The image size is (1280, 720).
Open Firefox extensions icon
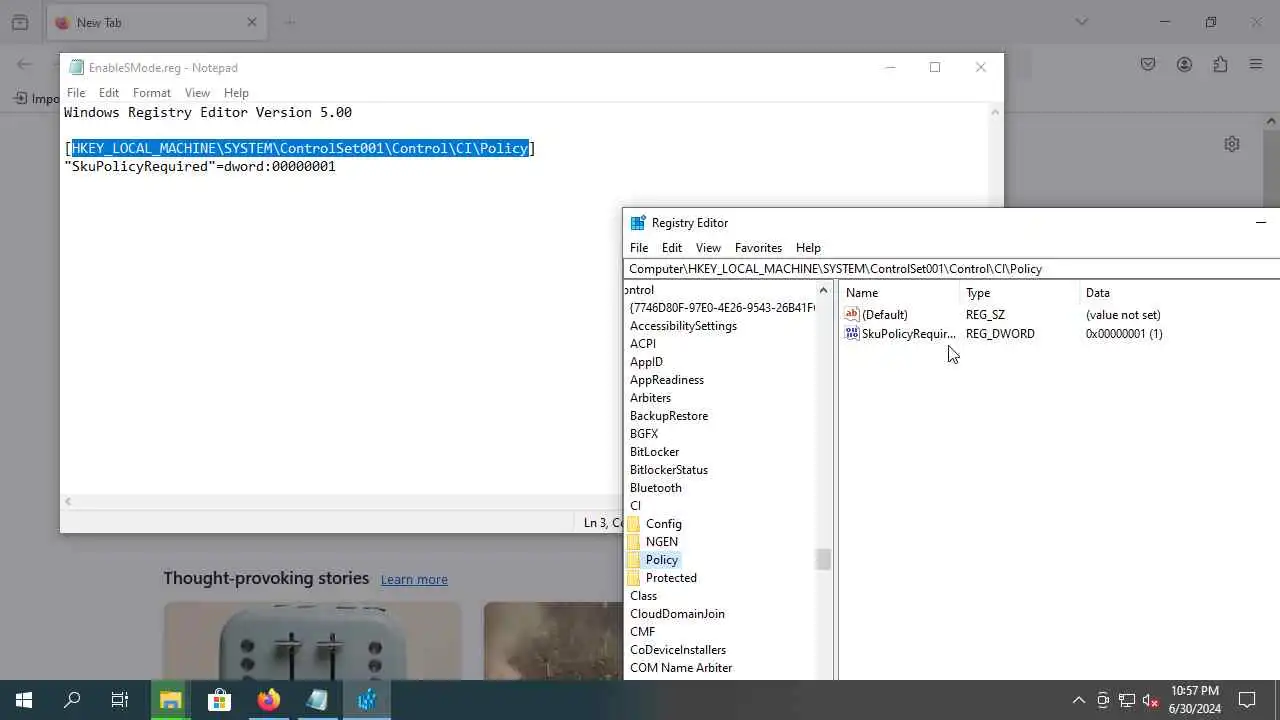[x=1220, y=64]
